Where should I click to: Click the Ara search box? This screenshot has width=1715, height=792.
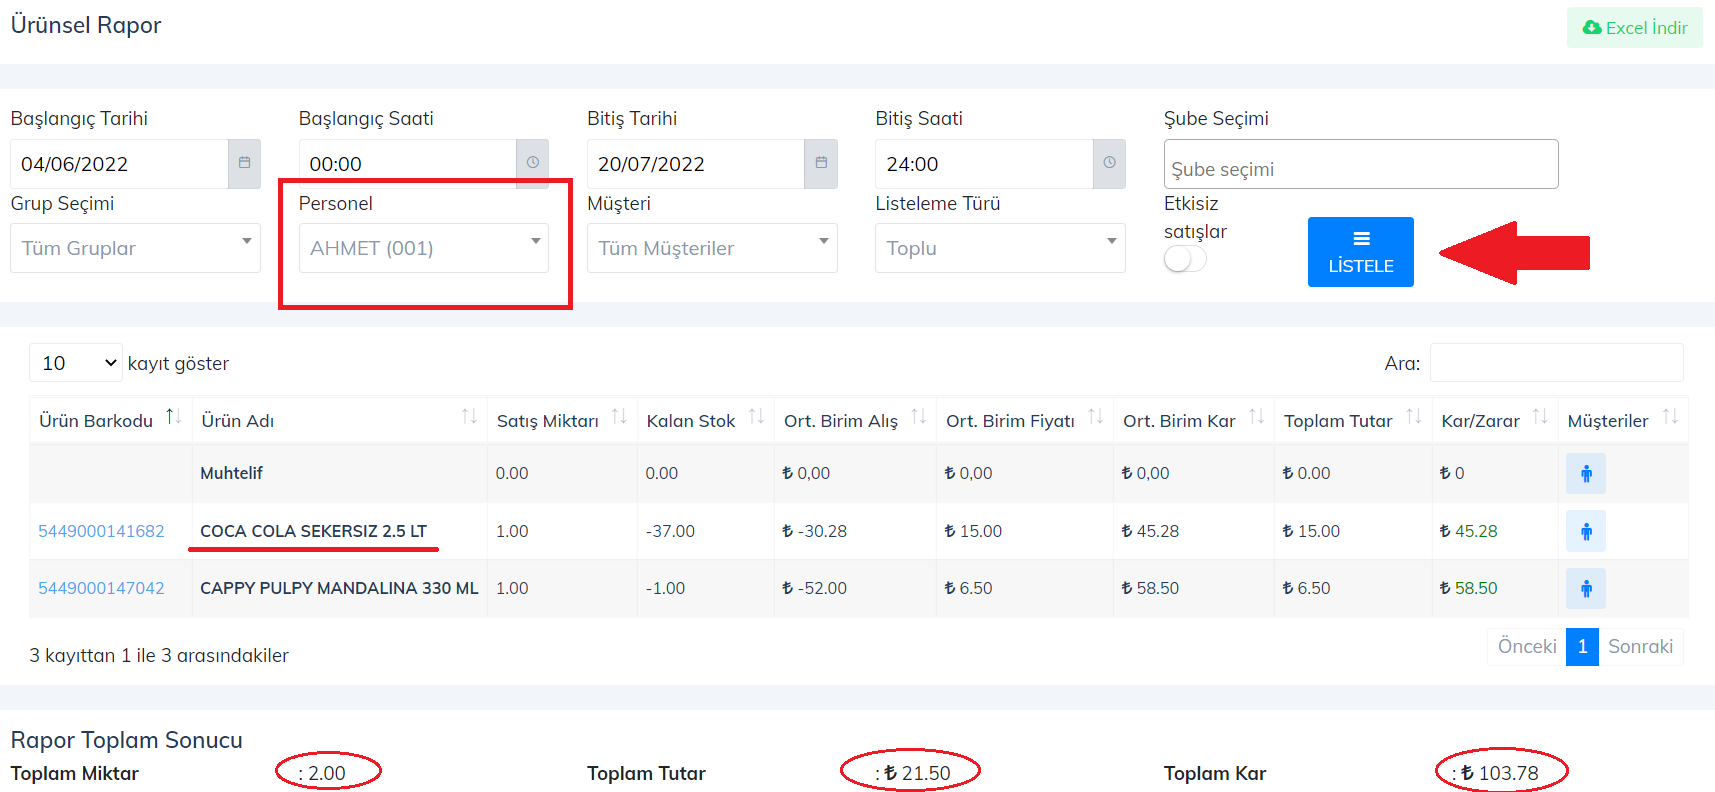click(x=1556, y=363)
